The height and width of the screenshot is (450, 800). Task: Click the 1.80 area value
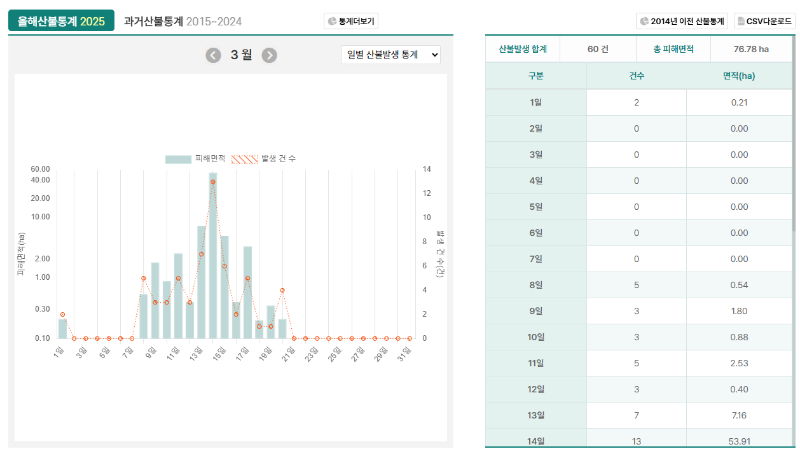[x=739, y=311]
